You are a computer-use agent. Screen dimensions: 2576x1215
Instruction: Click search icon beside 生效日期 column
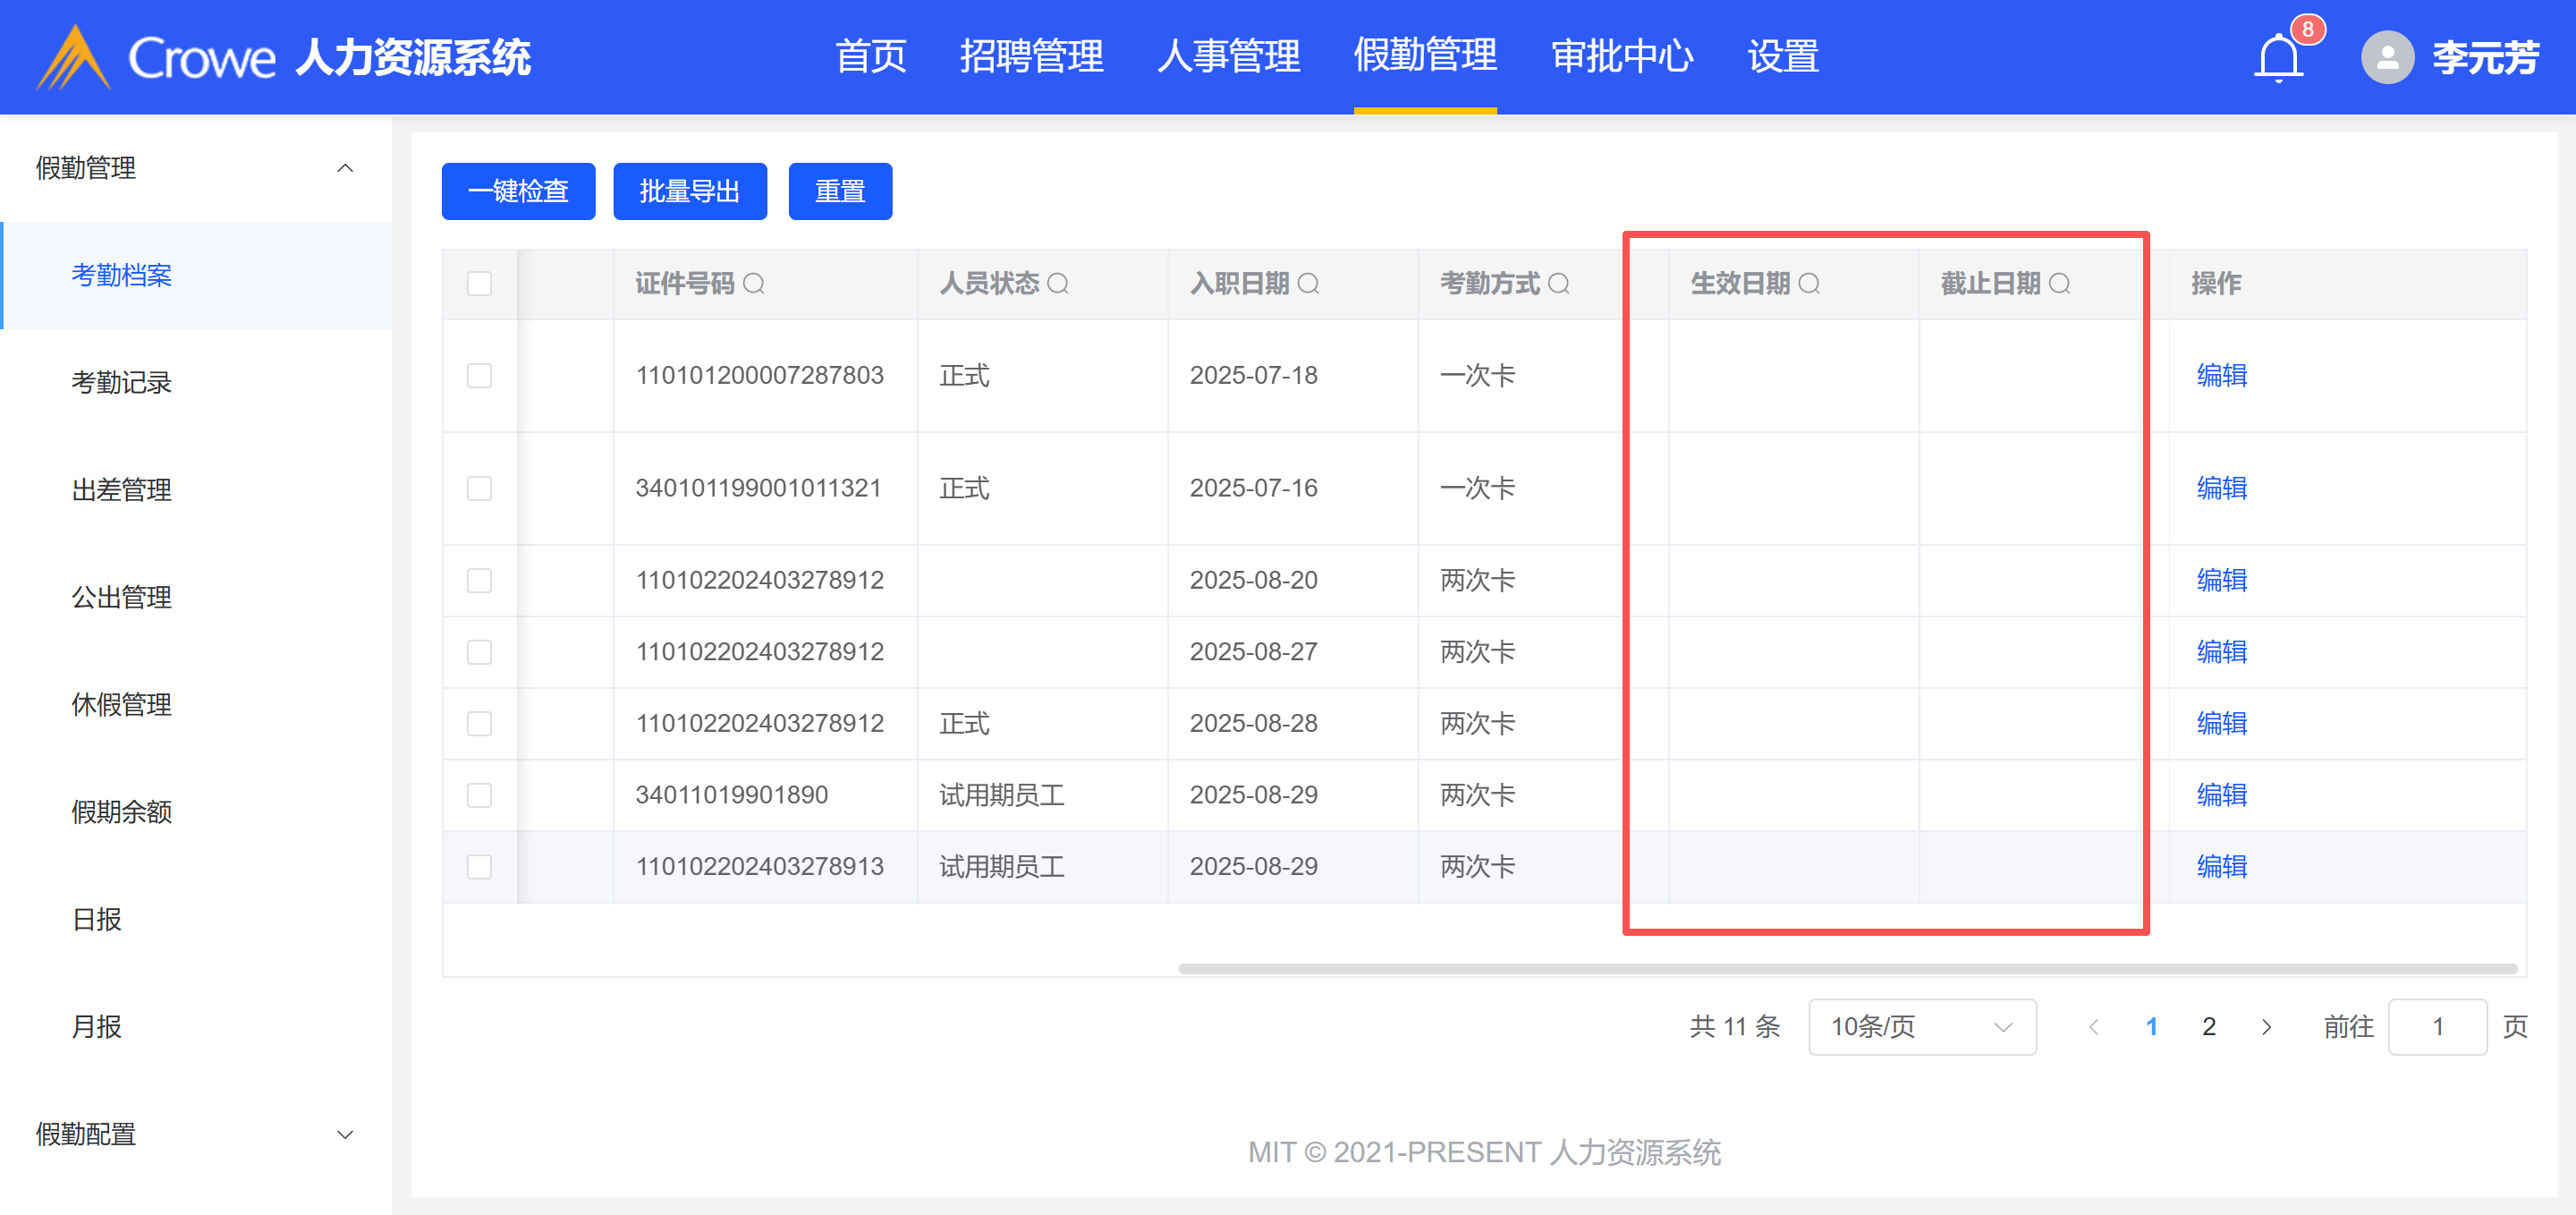pyautogui.click(x=1809, y=284)
